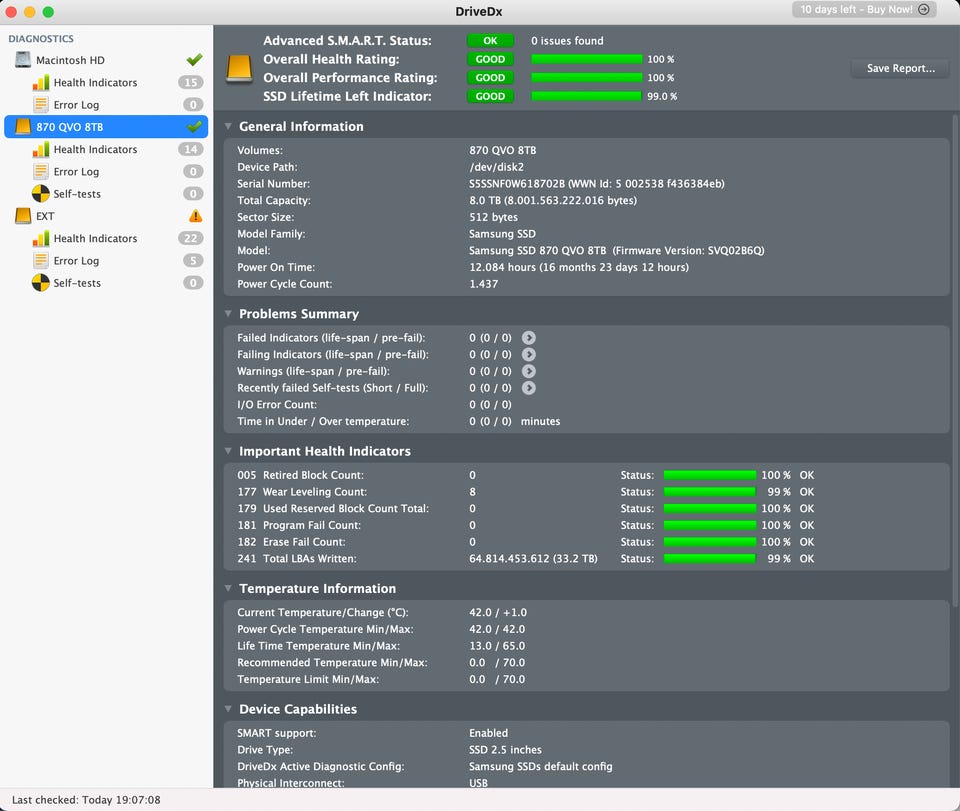
Task: Click the 0 issues found text
Action: [567, 40]
